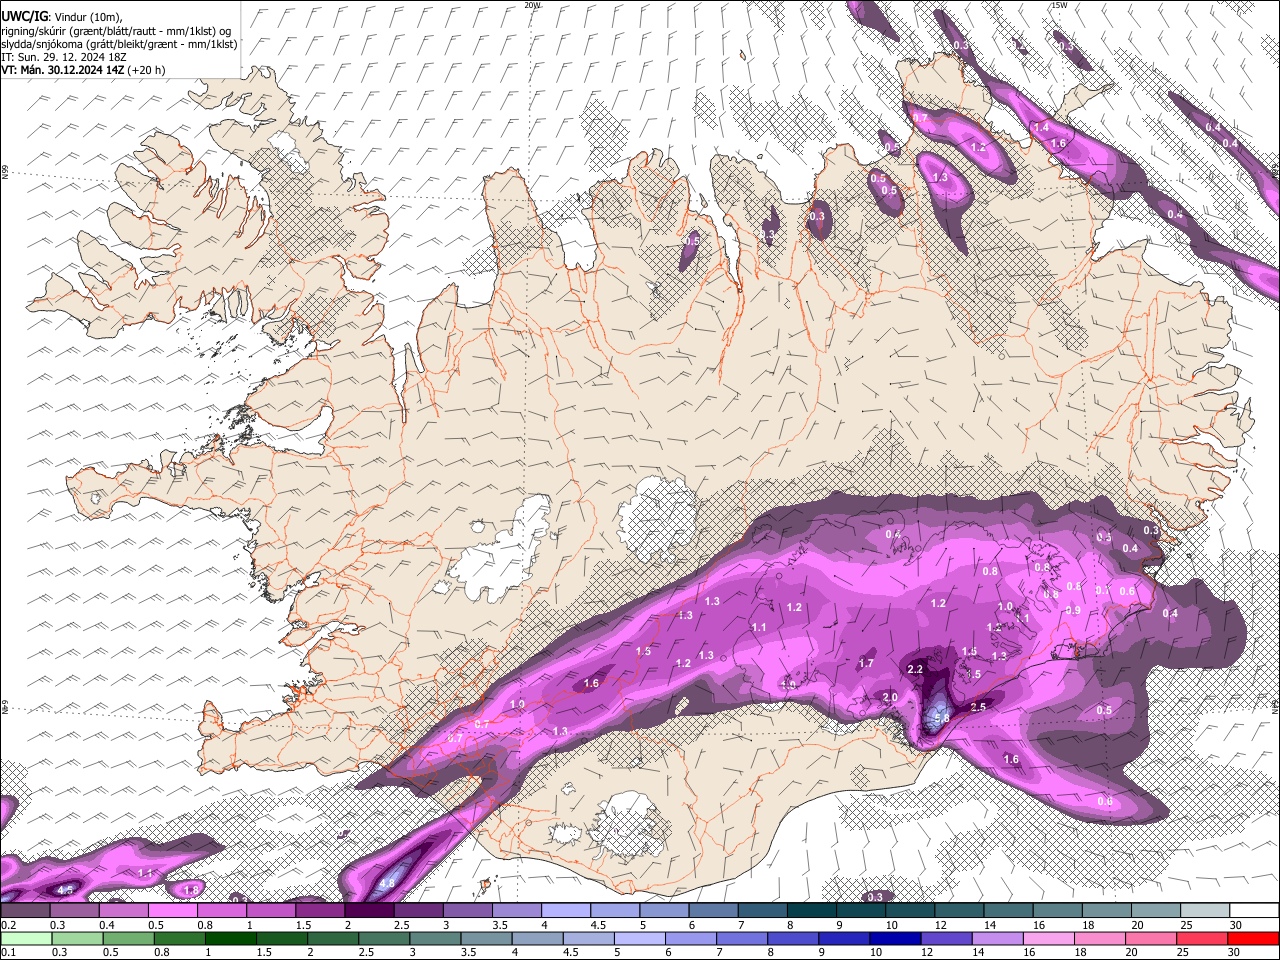Screen dimensions: 1280x960
Task: Click the 'slydda/snjókoma' legend description line
Action: 119,44
